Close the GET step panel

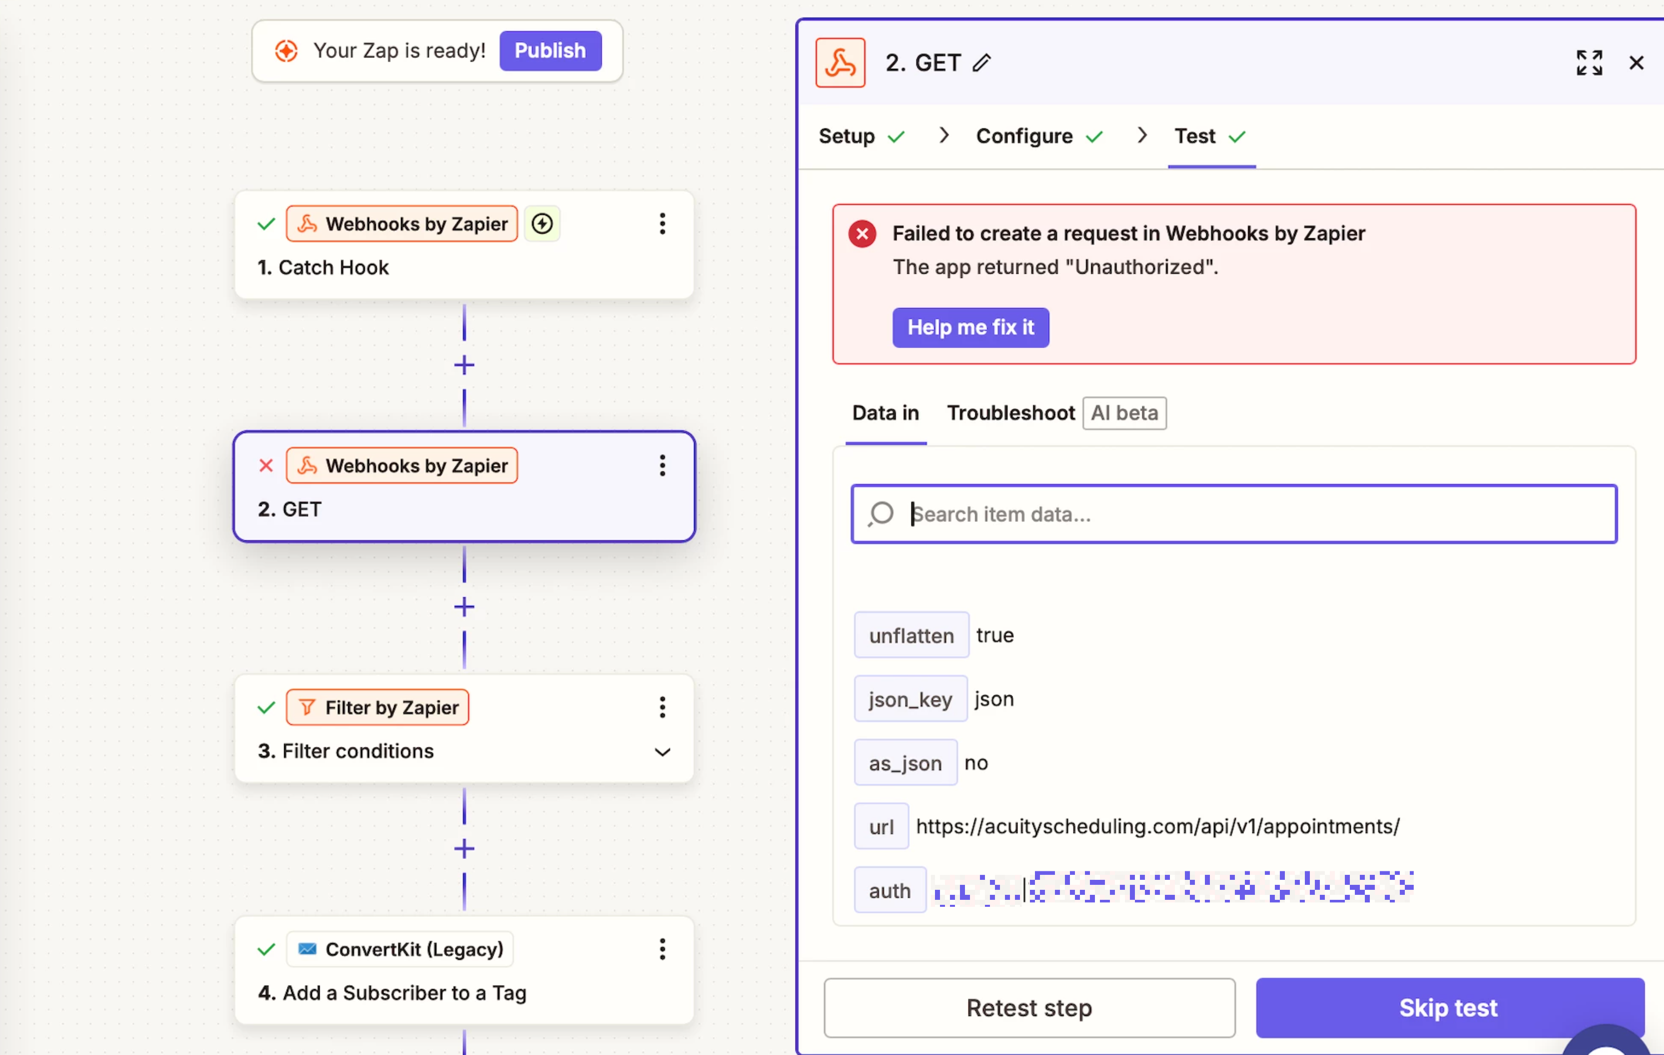[1636, 63]
